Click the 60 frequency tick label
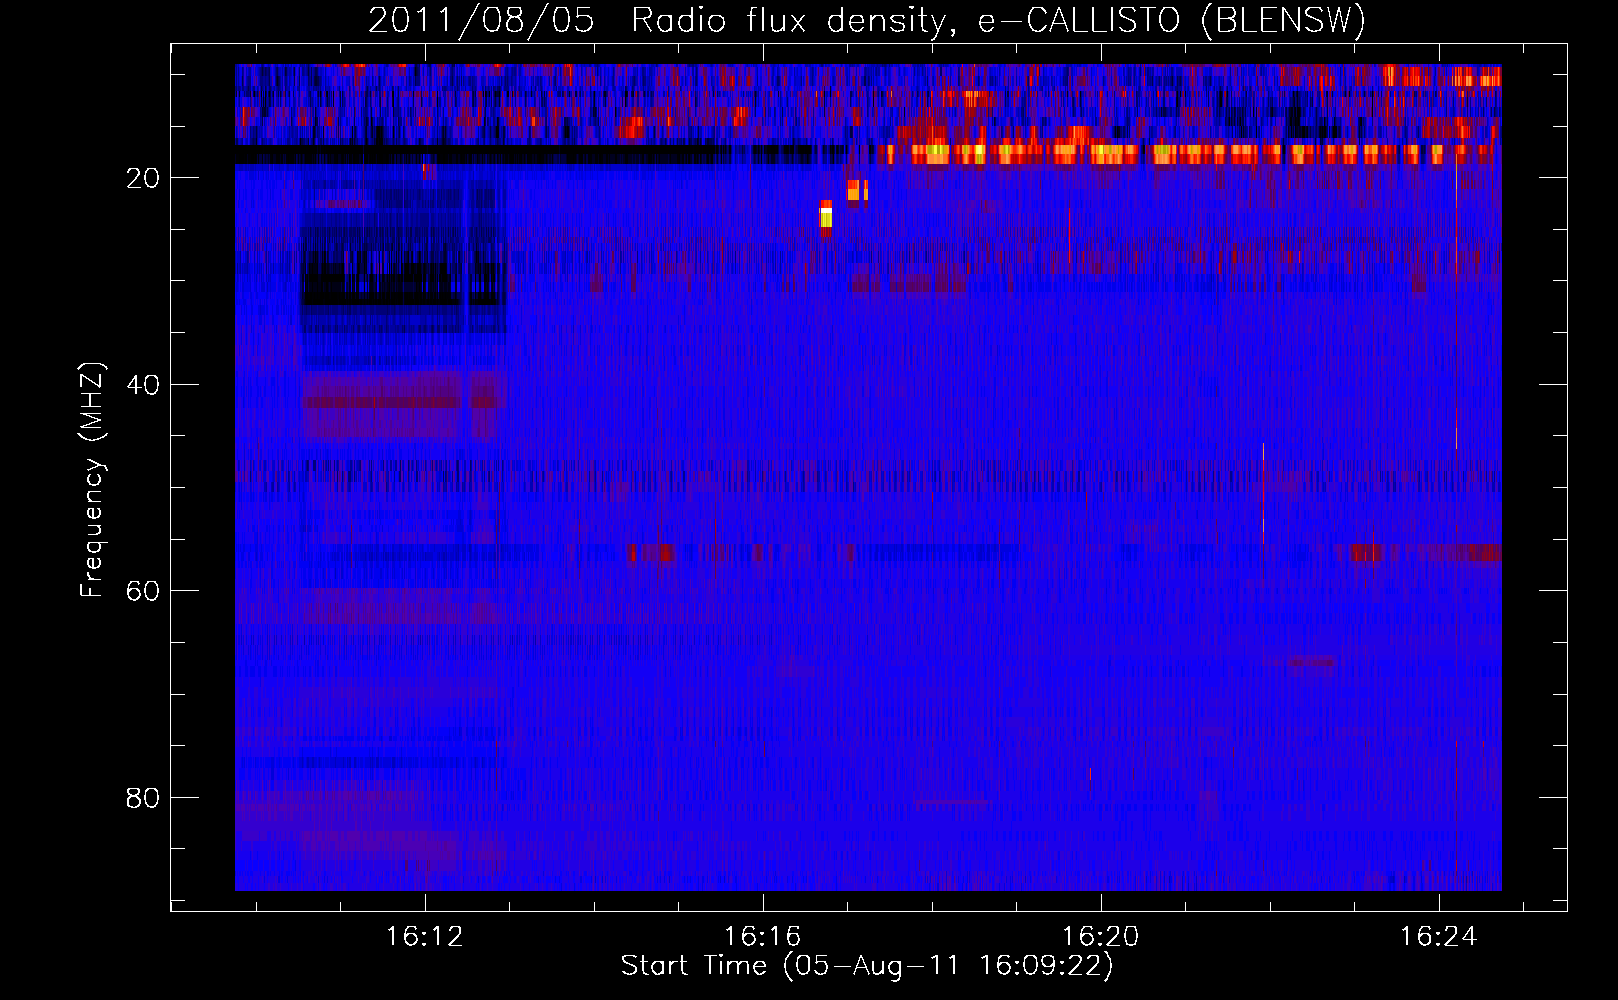This screenshot has height=1000, width=1618. [143, 591]
